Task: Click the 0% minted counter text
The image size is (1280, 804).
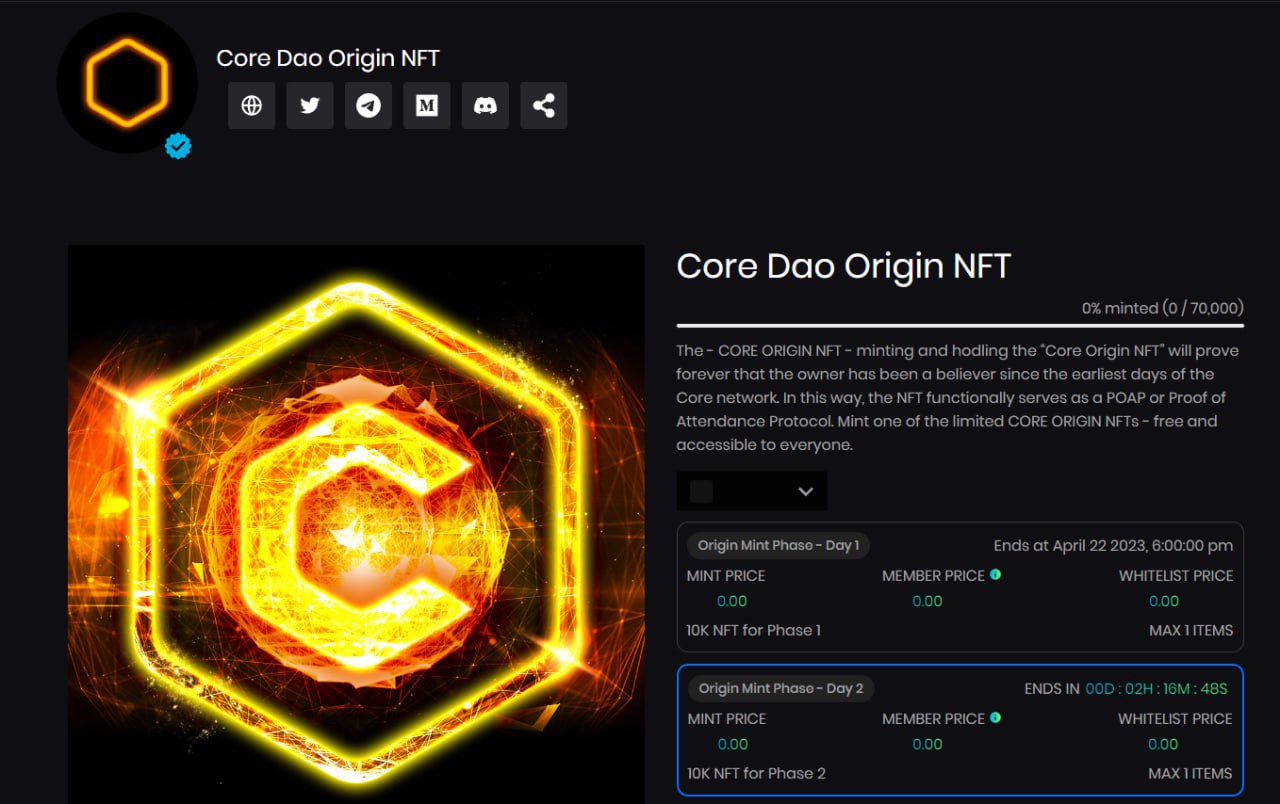Action: pyautogui.click(x=1162, y=308)
